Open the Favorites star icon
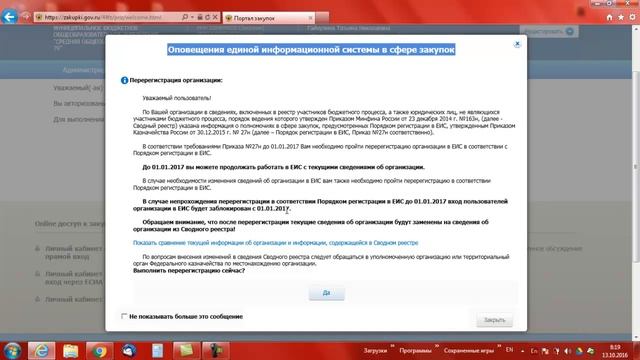The width and height of the screenshot is (640, 360). coord(621,17)
